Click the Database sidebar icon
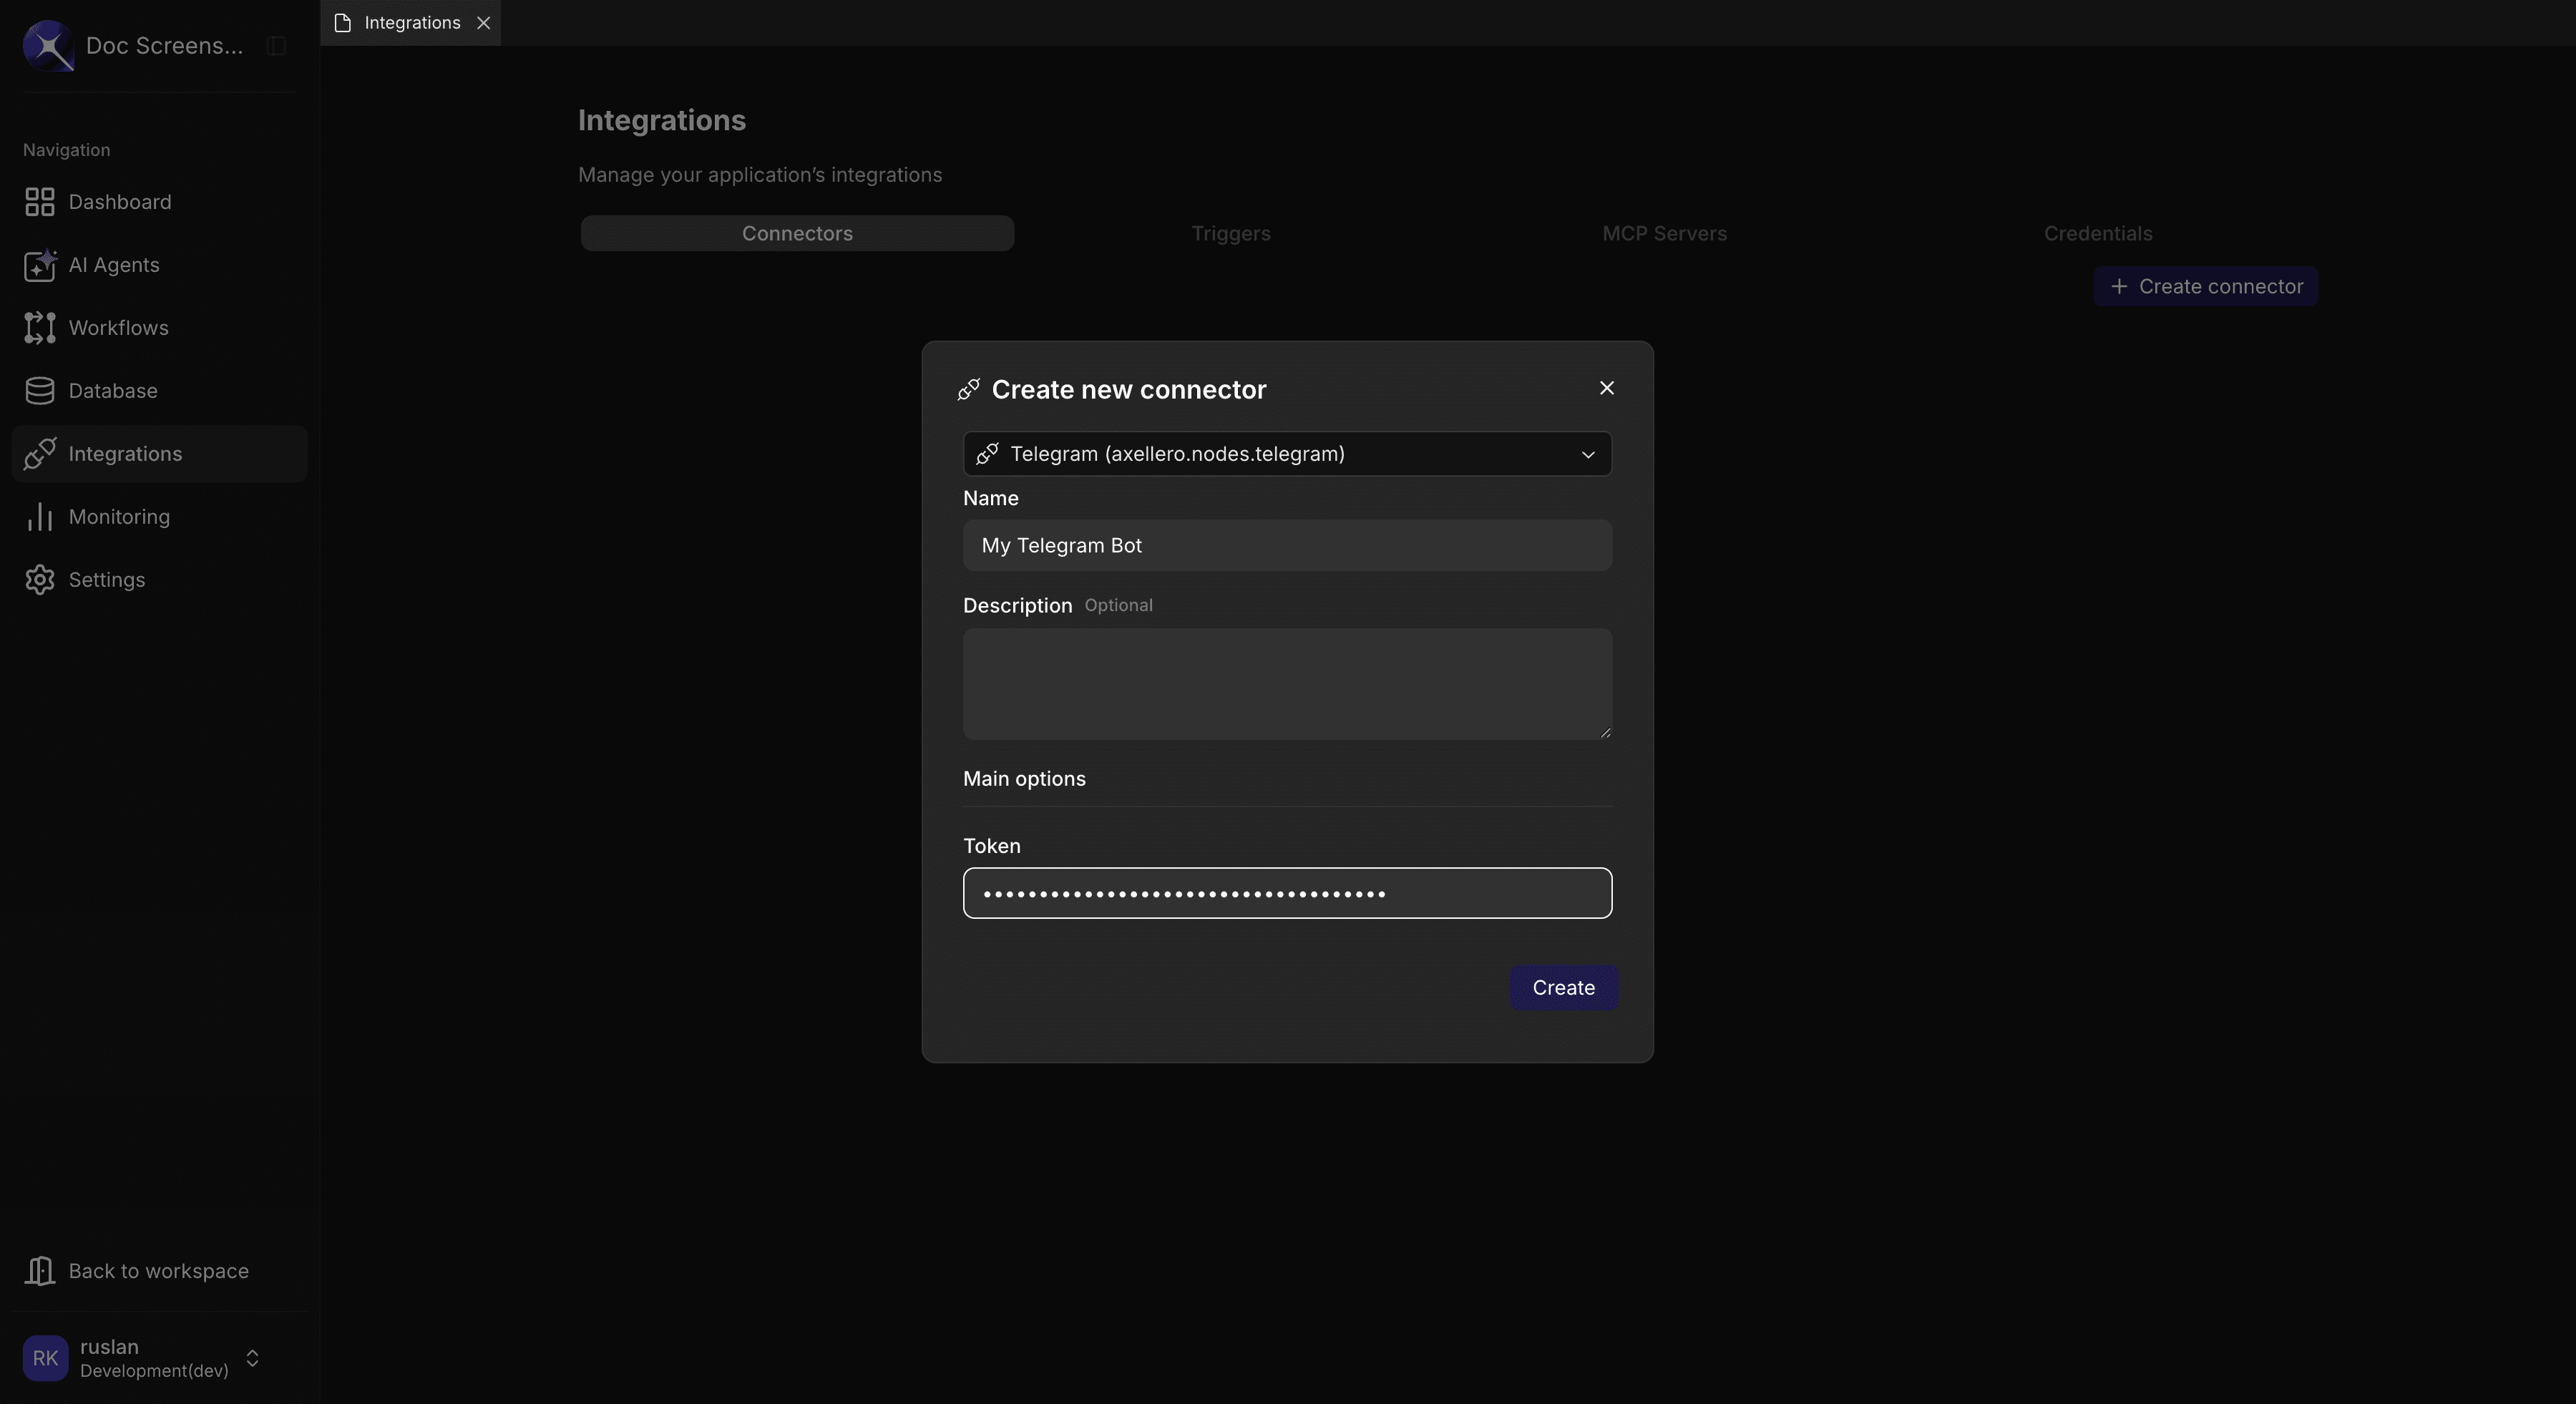2576x1404 pixels. pos(39,390)
